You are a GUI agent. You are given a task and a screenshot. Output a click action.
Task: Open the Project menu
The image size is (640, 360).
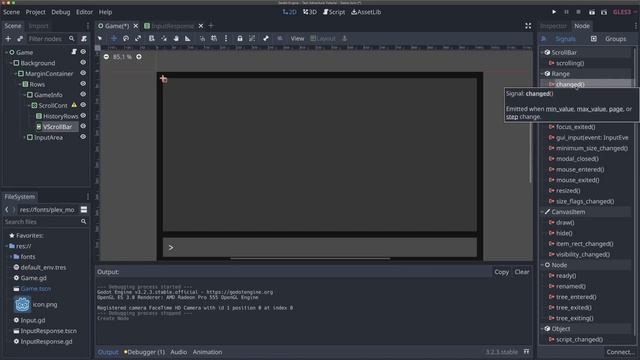[x=36, y=12]
